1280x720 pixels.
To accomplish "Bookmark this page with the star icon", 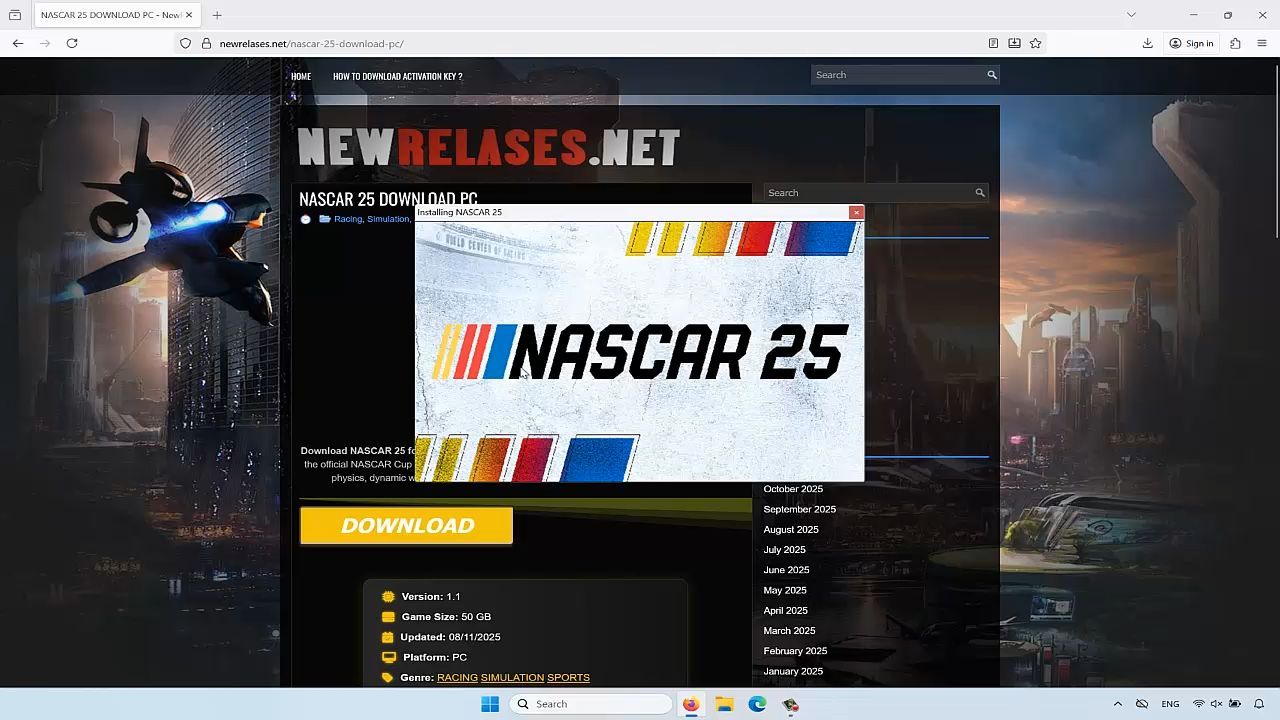I will coord(1036,43).
